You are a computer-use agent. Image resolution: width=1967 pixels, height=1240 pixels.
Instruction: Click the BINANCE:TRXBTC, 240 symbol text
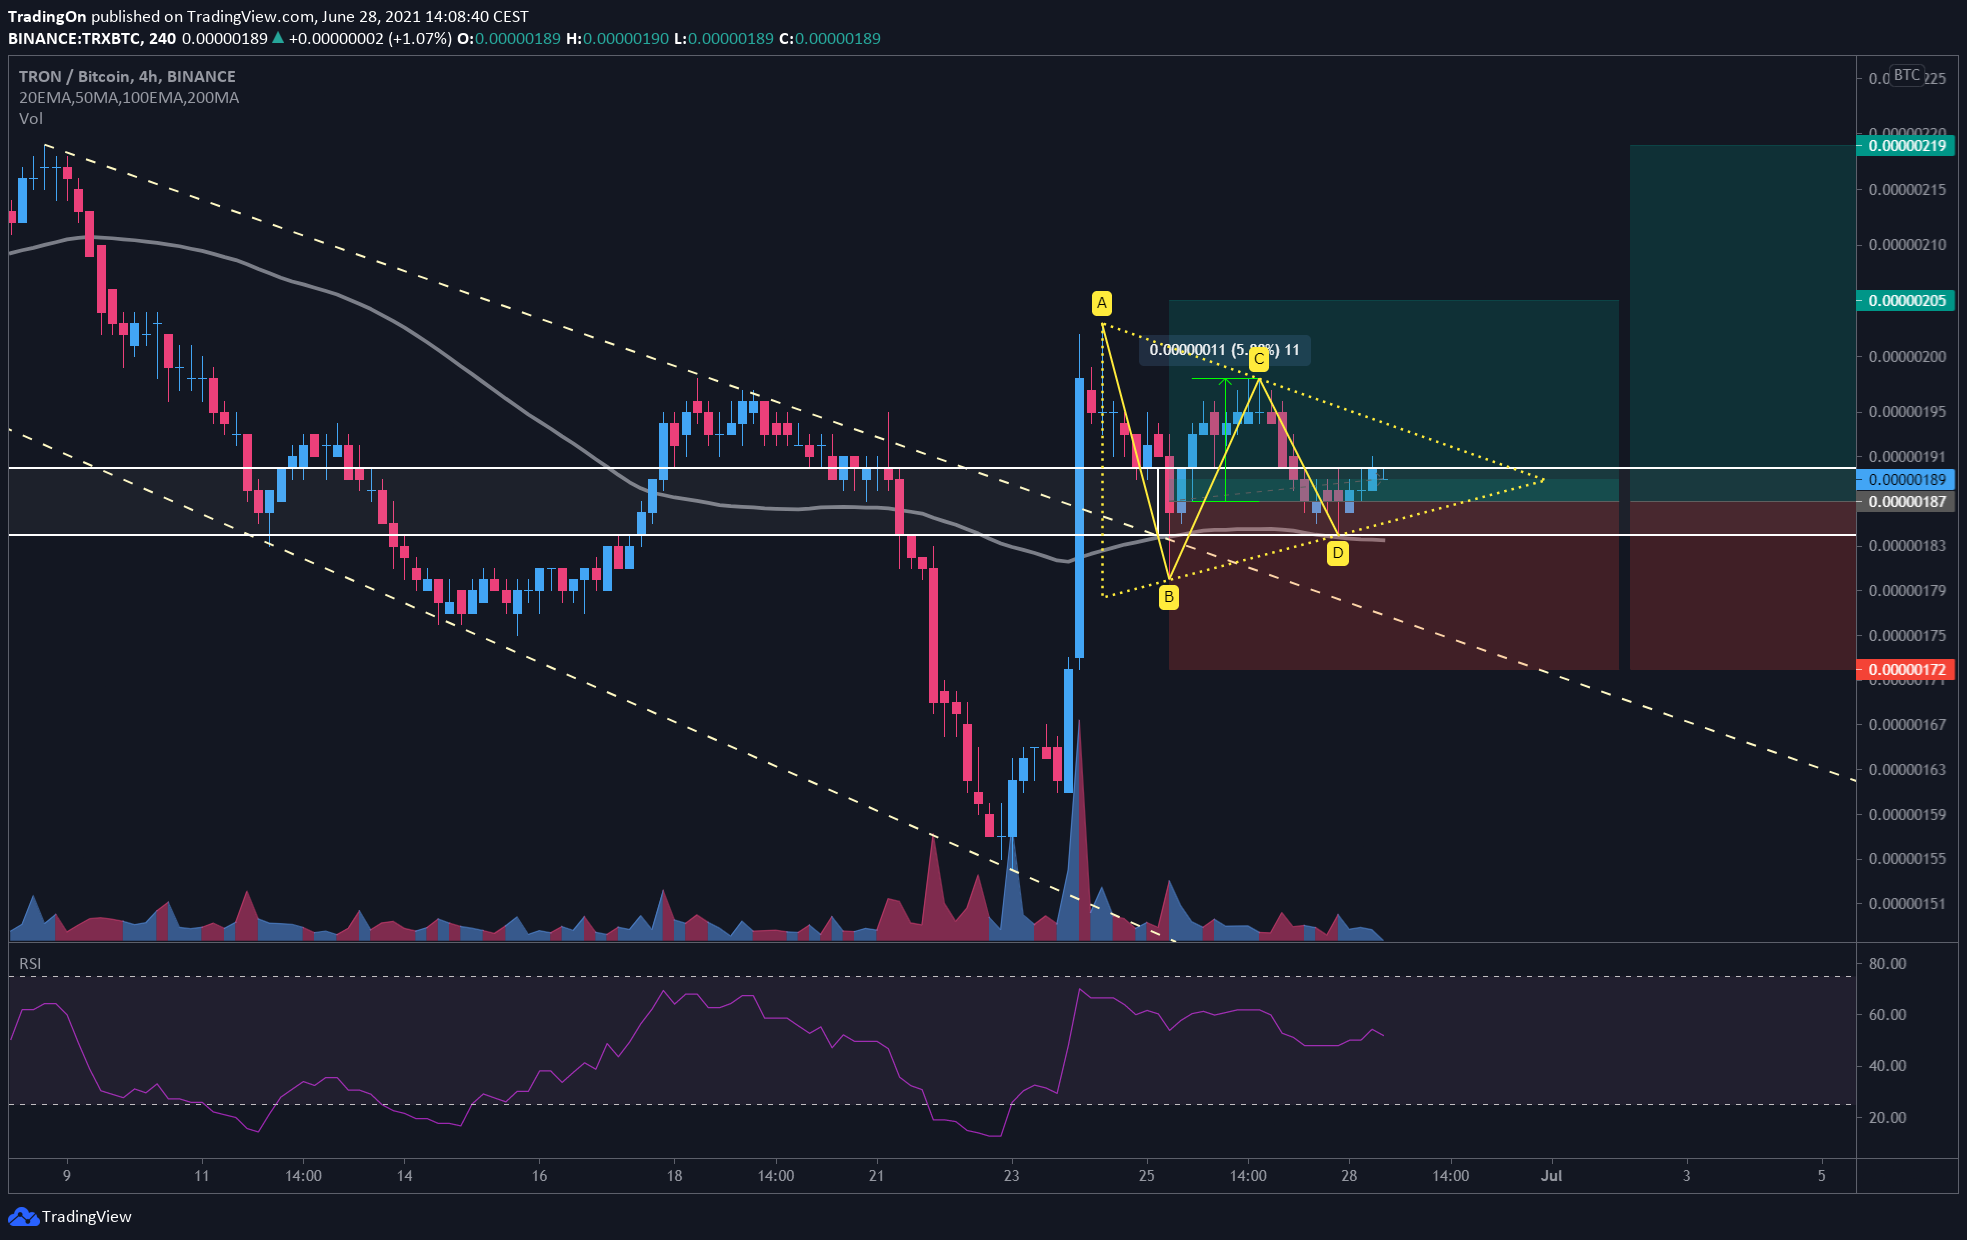pos(92,39)
